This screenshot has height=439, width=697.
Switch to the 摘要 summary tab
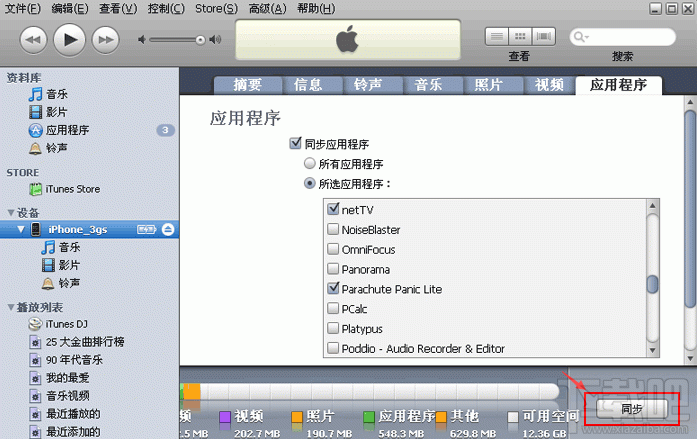point(248,85)
